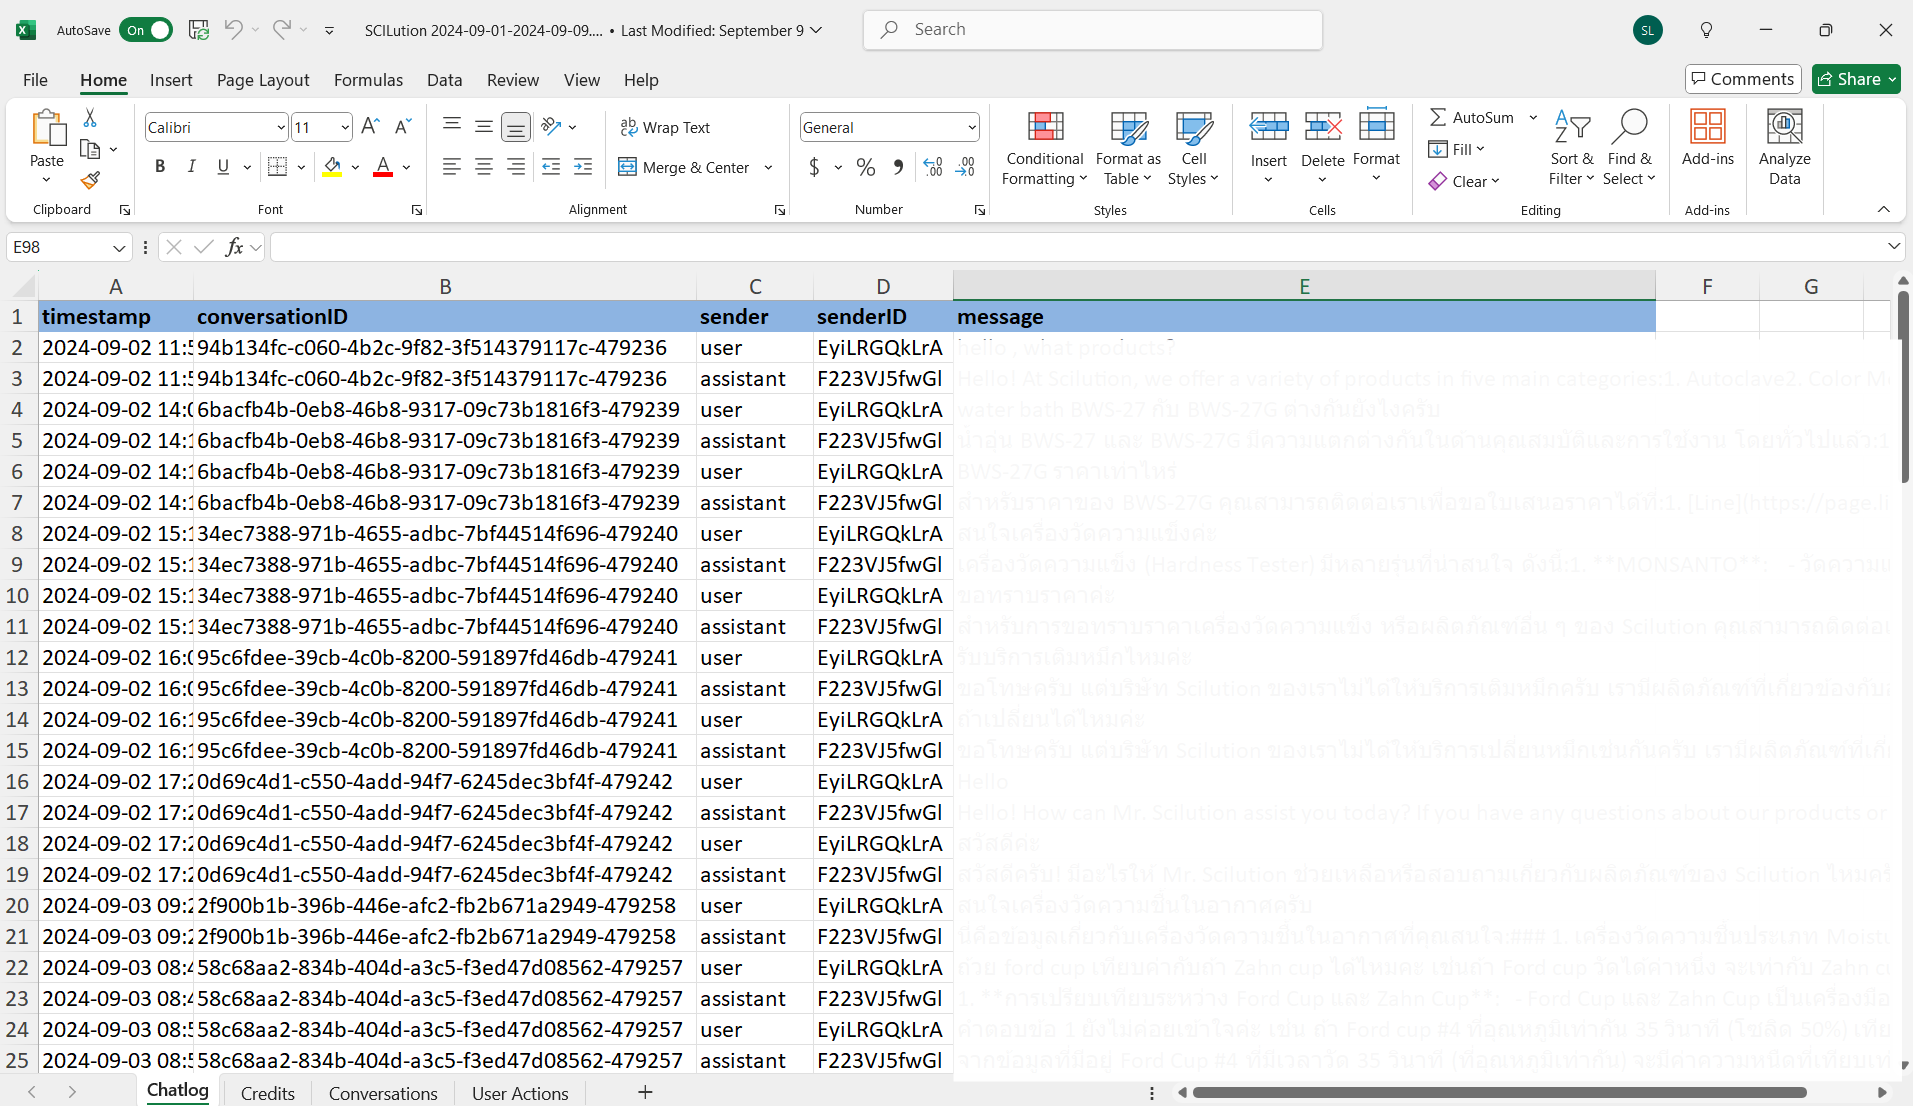The image size is (1913, 1106).
Task: Switch to the Insert ribbon tab
Action: click(x=171, y=80)
